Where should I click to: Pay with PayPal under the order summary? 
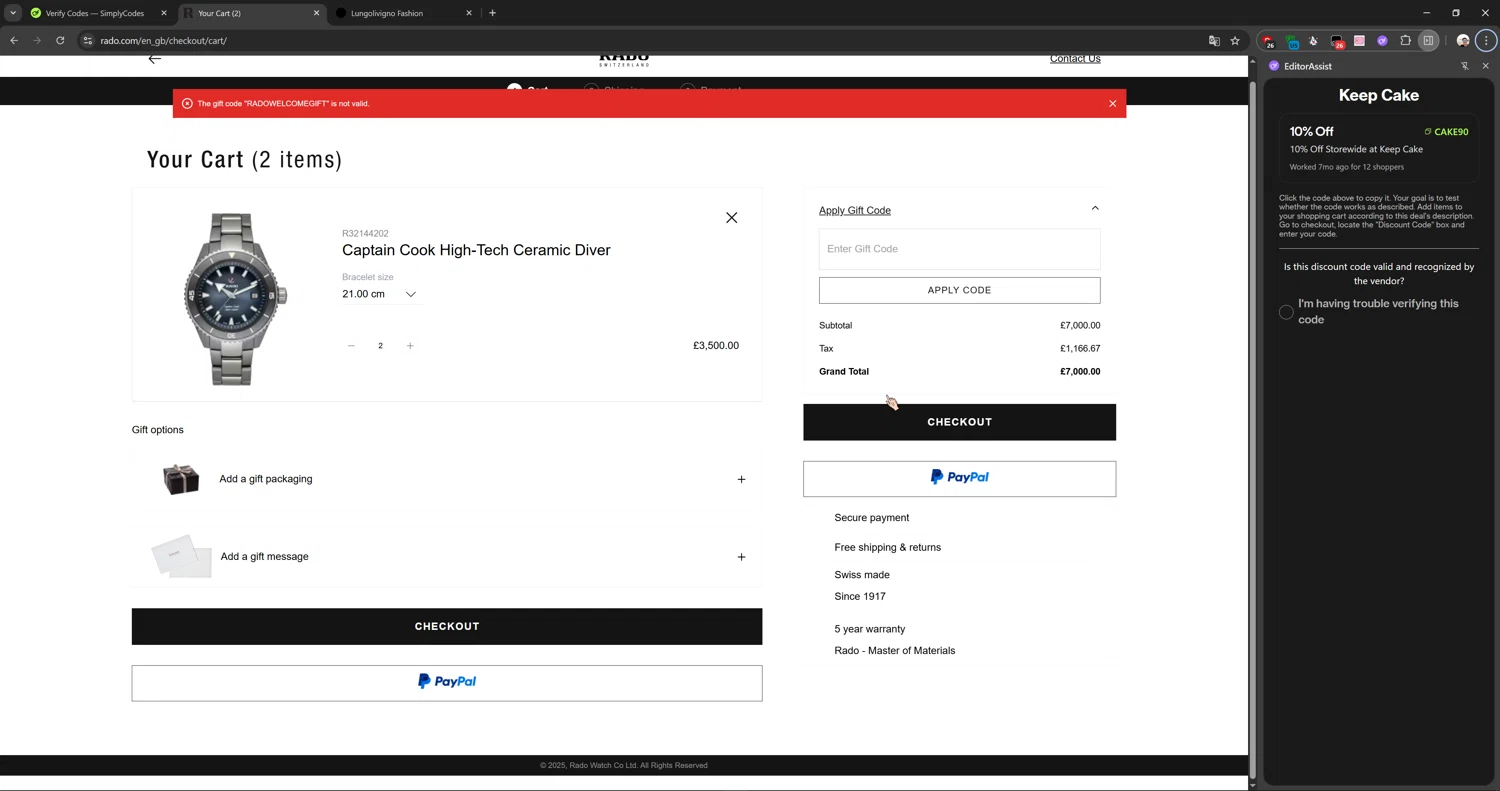pyautogui.click(x=959, y=478)
